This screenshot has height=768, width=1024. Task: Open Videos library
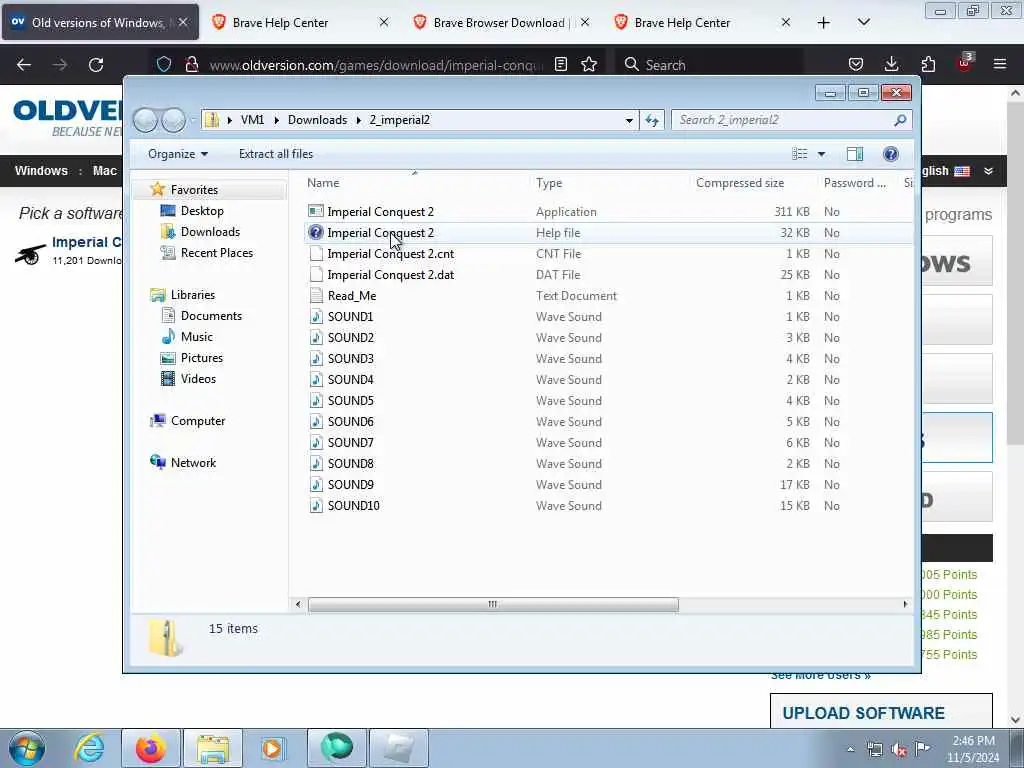click(x=198, y=378)
